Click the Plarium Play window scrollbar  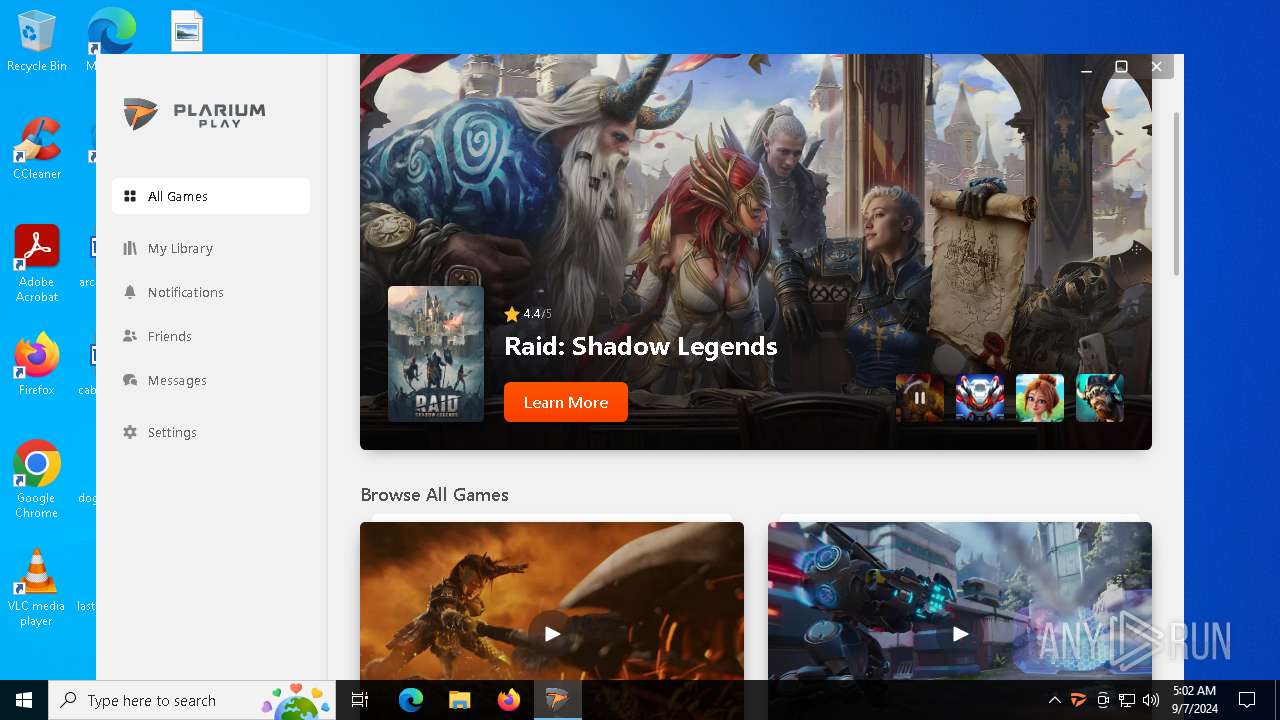1177,194
